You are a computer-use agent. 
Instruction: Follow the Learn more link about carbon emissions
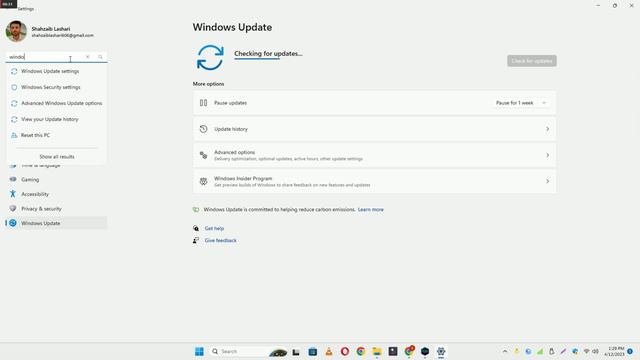click(371, 209)
